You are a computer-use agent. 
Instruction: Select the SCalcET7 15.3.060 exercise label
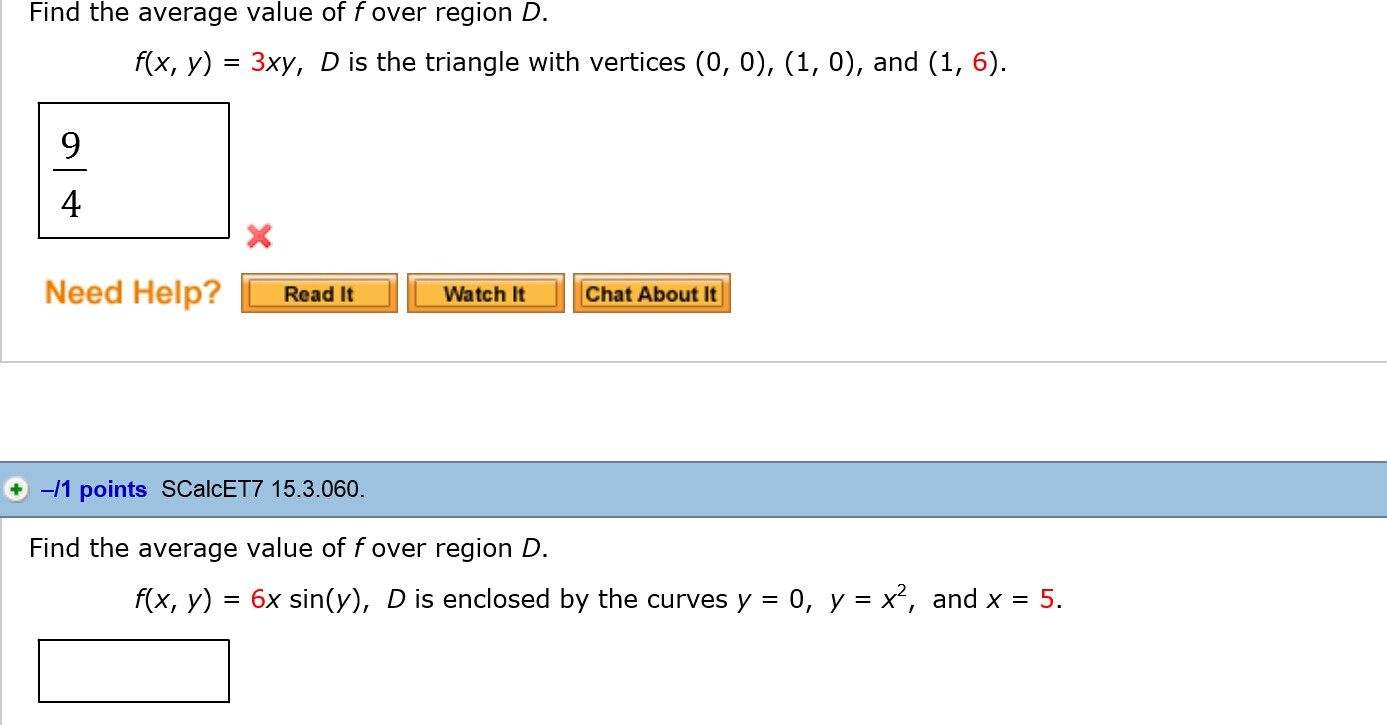point(262,489)
